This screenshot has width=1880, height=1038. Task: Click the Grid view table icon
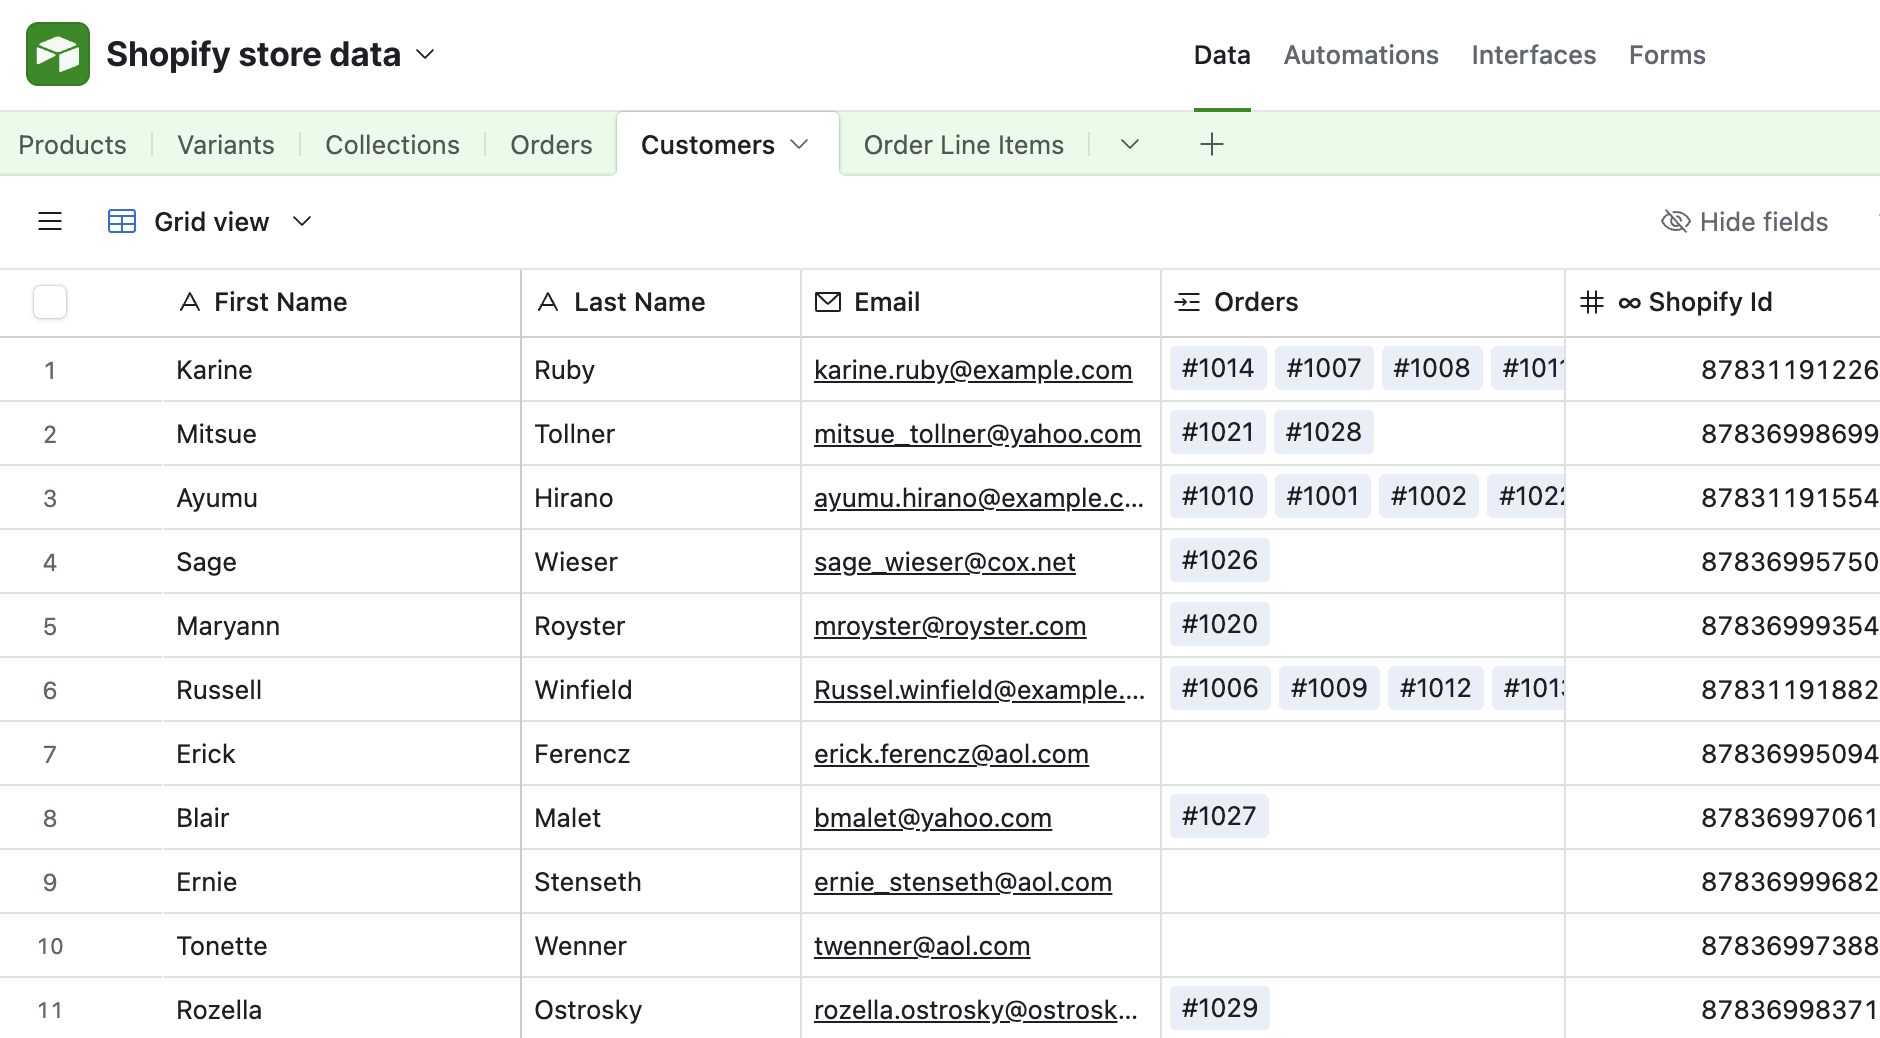(x=121, y=221)
